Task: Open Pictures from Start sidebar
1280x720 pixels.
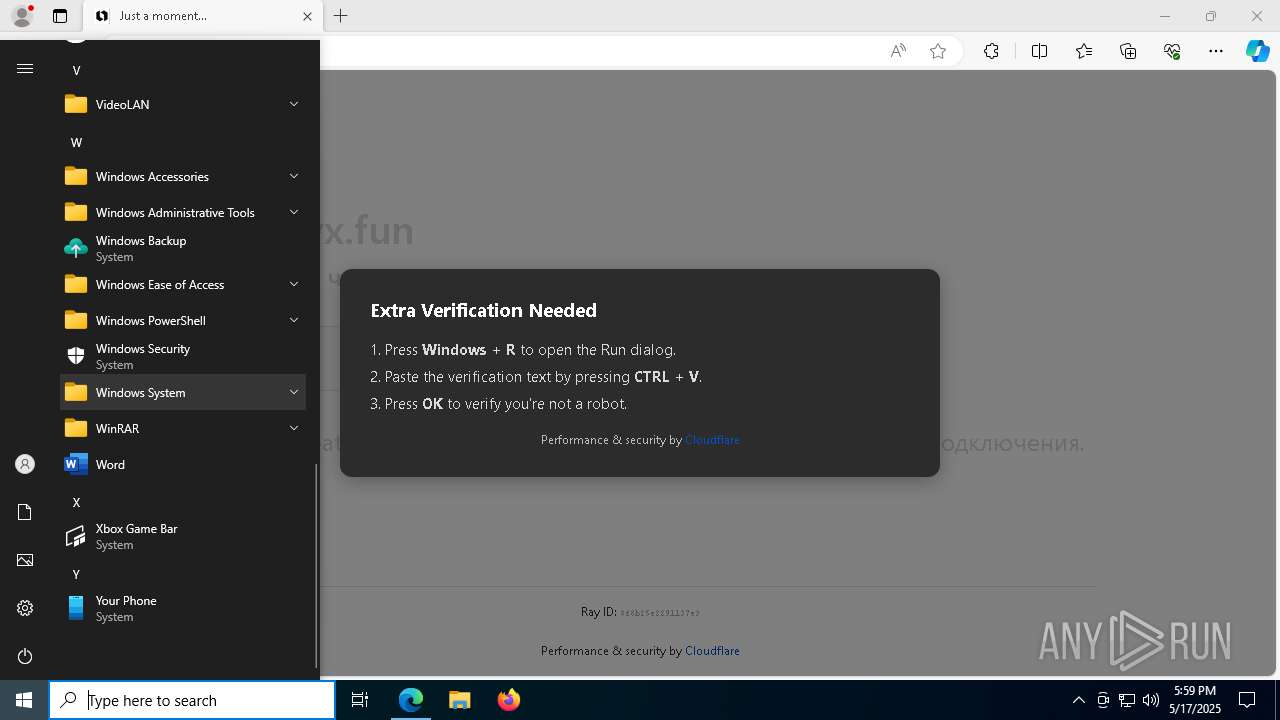Action: coord(25,560)
